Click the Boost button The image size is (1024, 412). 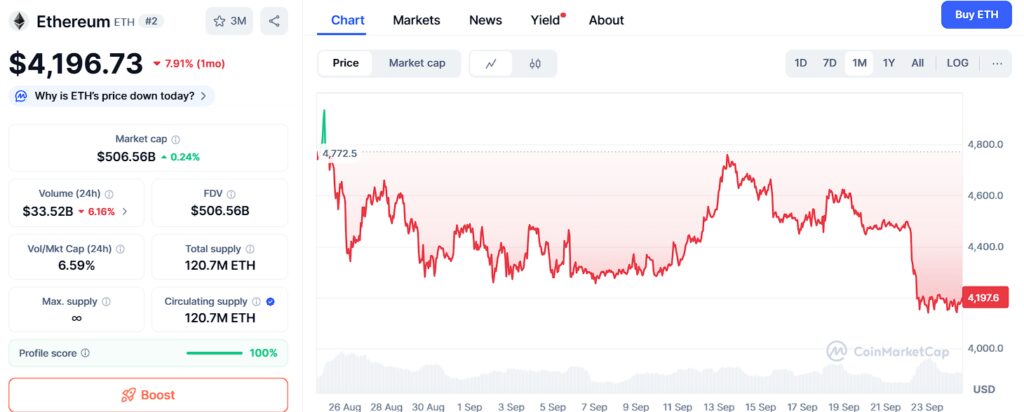[x=148, y=395]
